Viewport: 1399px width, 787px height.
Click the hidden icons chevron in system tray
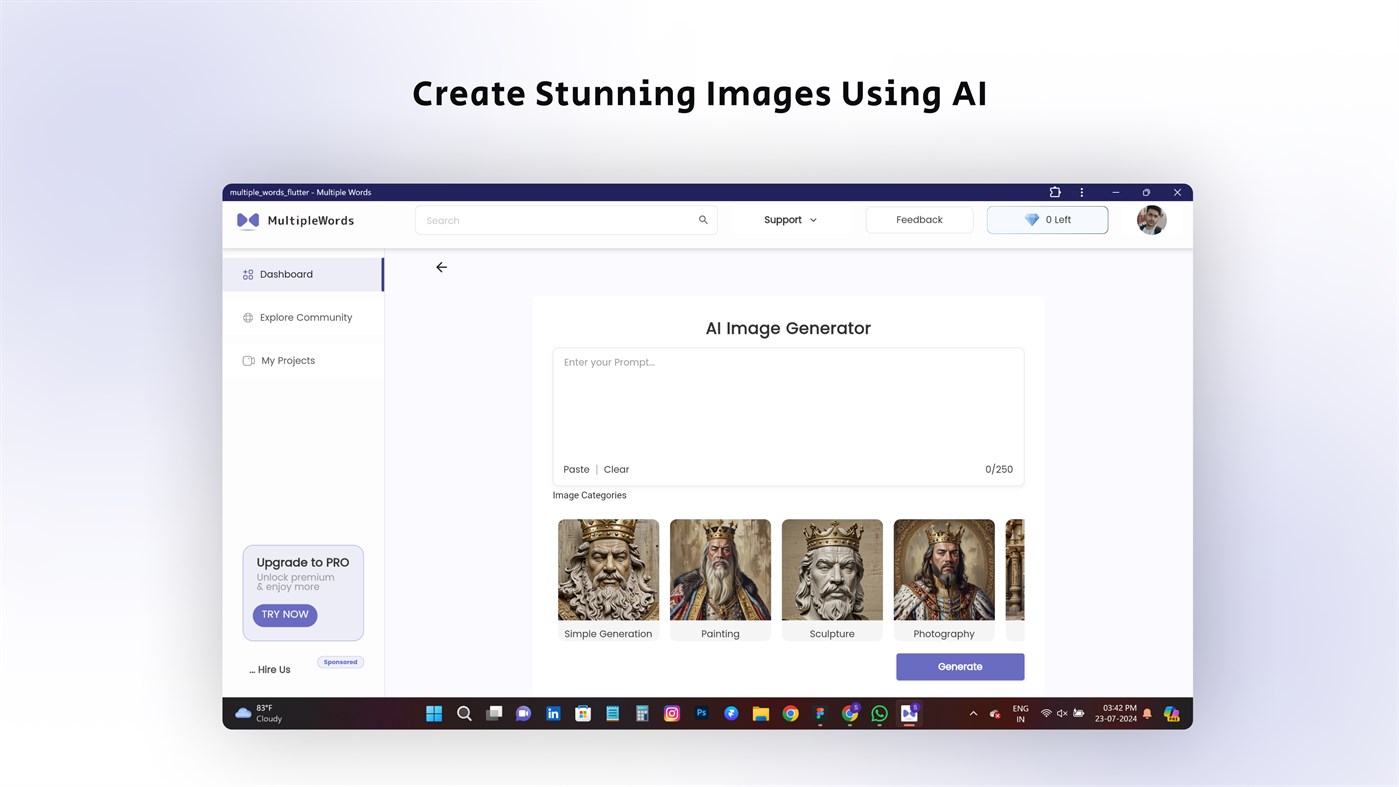tap(972, 712)
